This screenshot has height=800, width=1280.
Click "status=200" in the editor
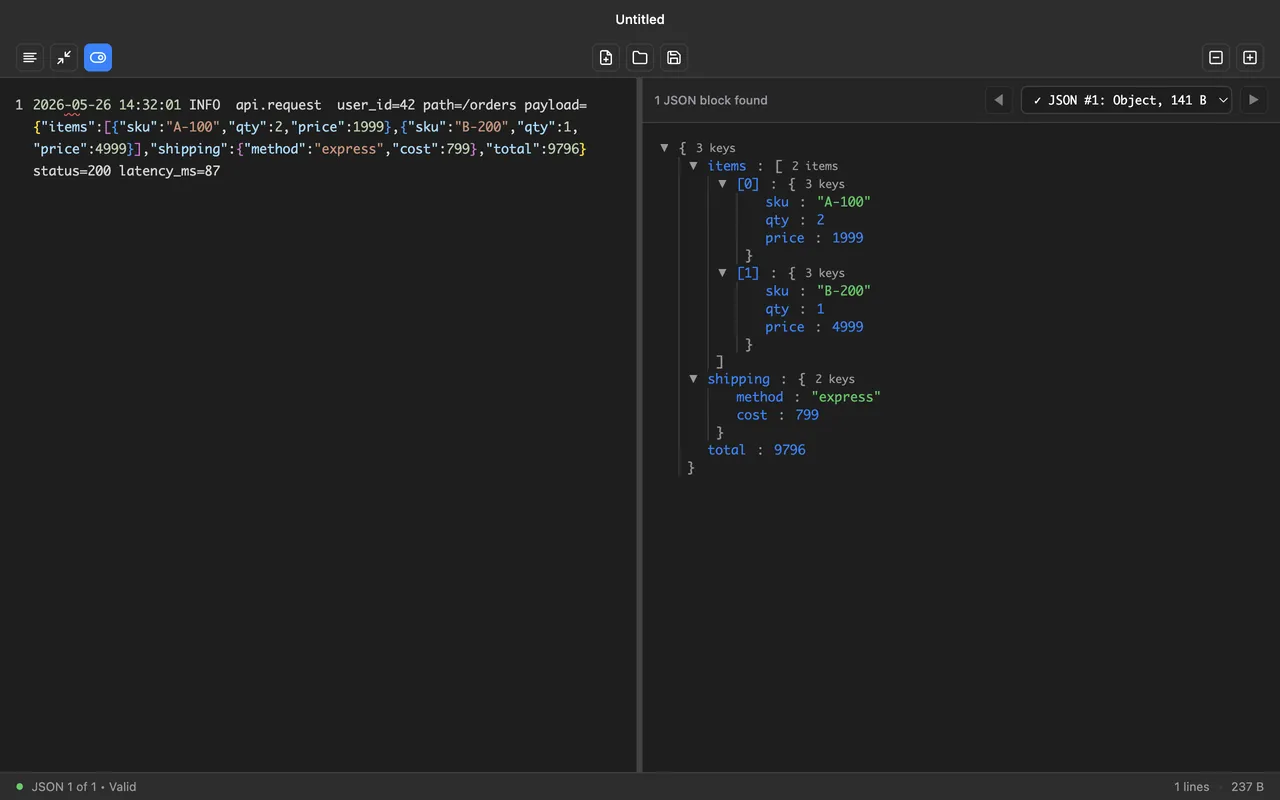[72, 171]
